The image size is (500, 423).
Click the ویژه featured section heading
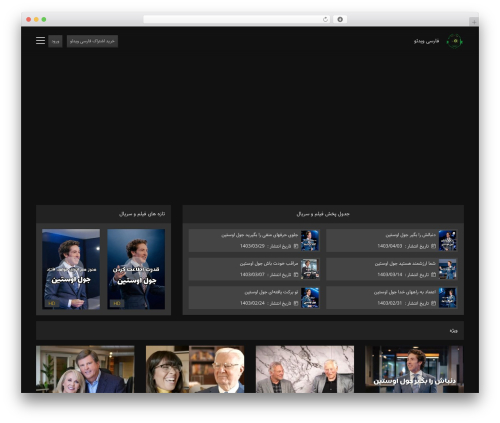pos(453,331)
